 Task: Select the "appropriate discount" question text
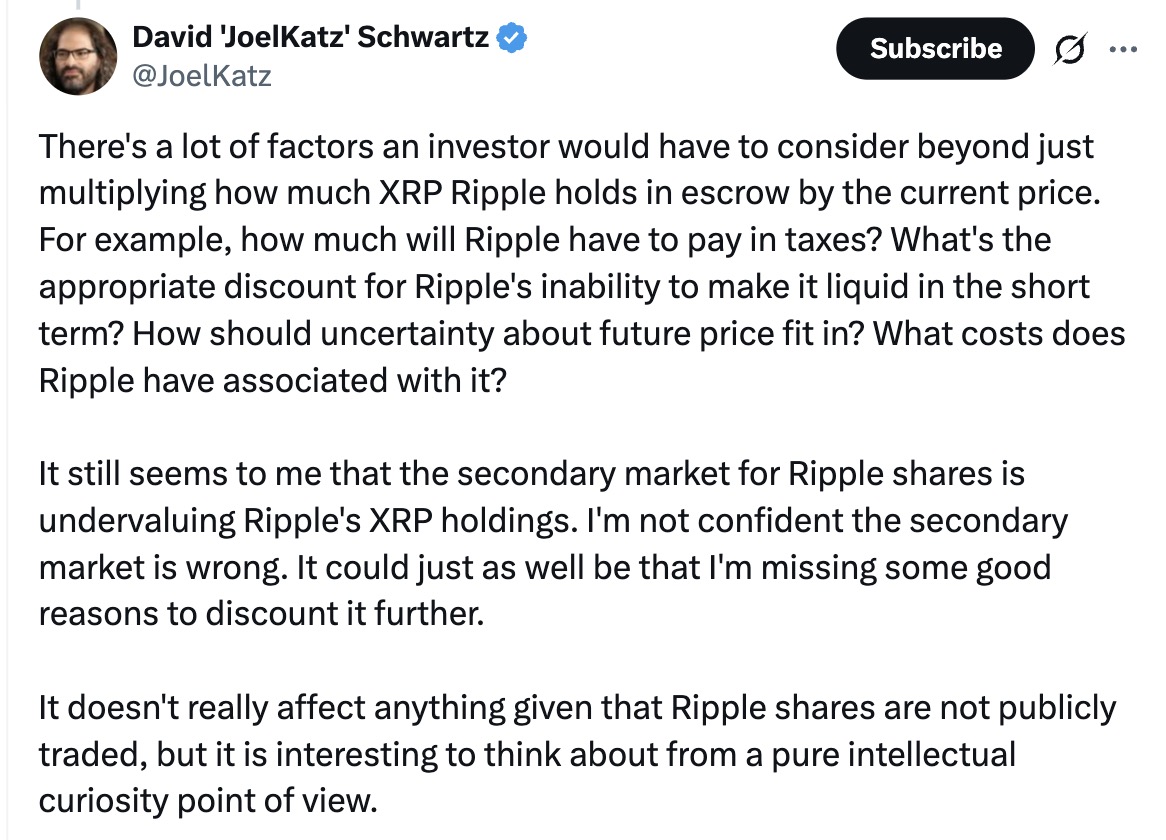coord(560,288)
